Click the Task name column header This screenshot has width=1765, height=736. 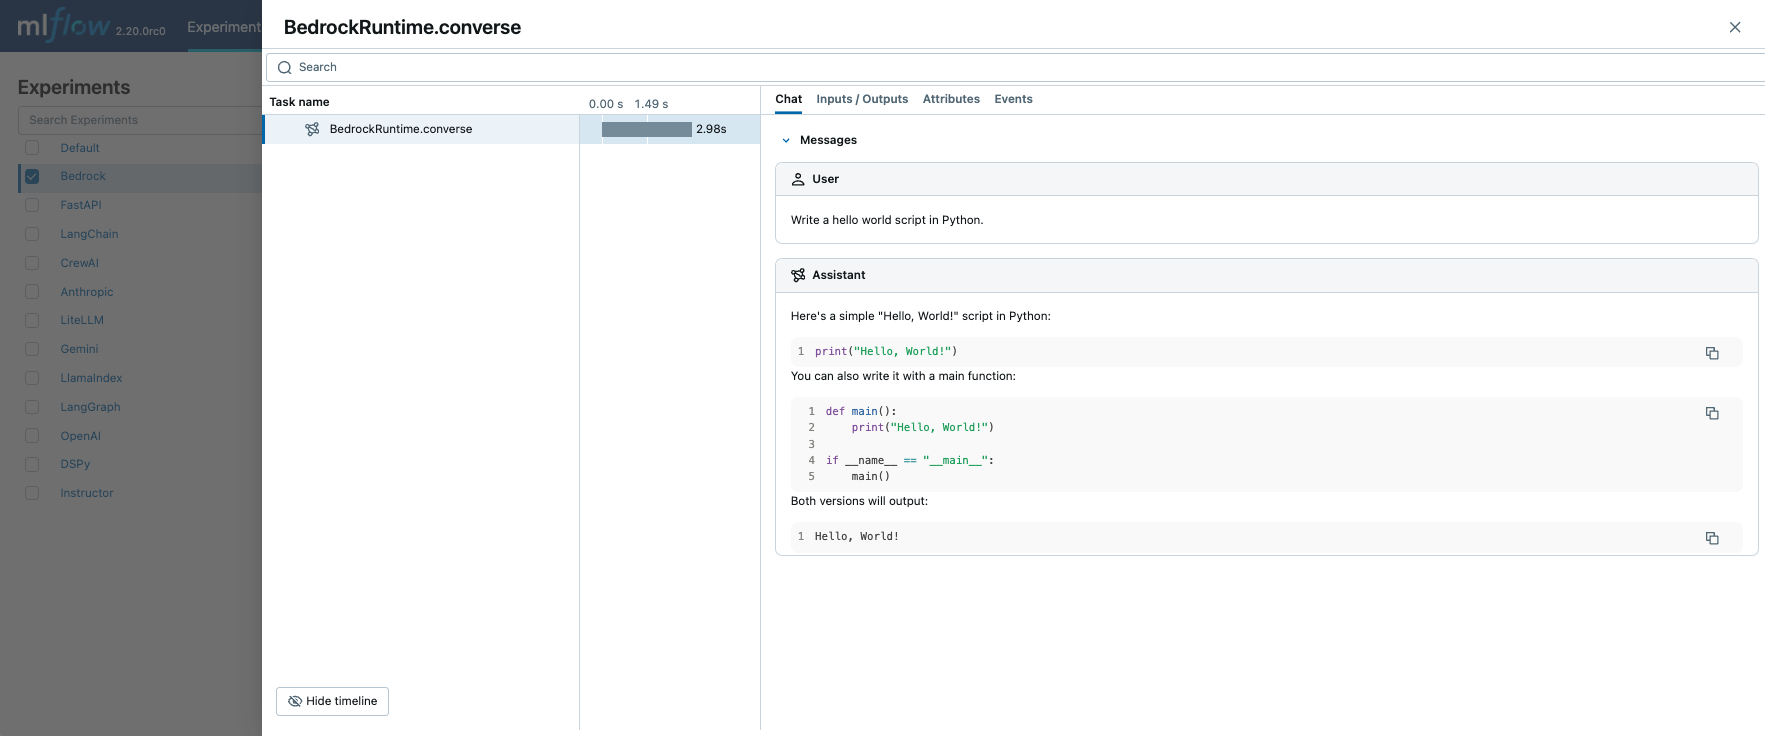[299, 102]
